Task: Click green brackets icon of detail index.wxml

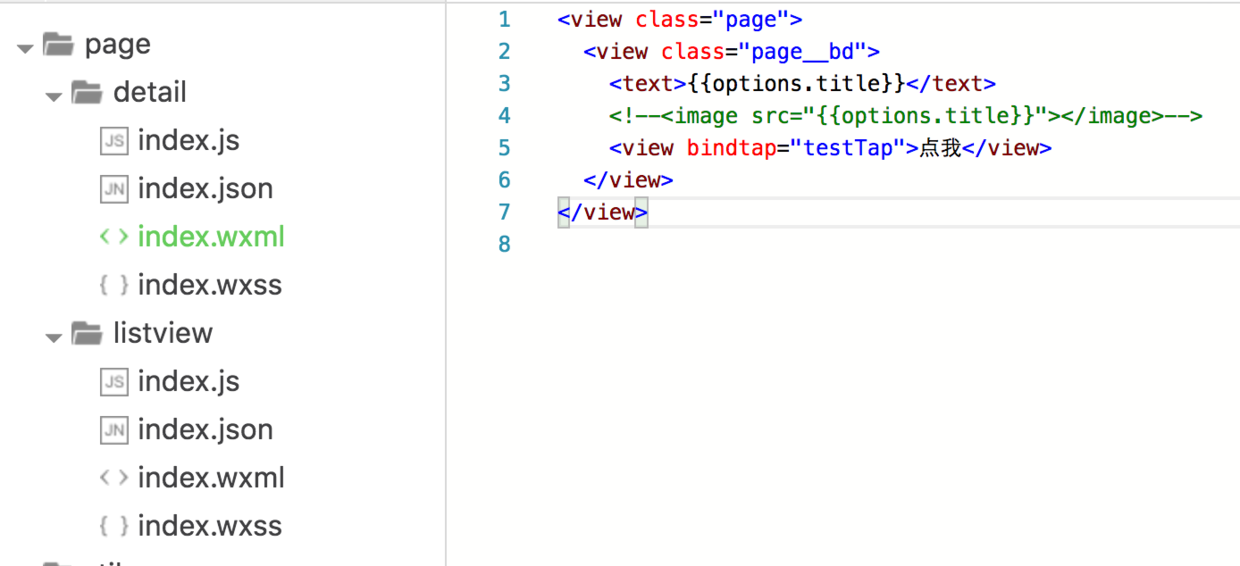Action: click(114, 237)
